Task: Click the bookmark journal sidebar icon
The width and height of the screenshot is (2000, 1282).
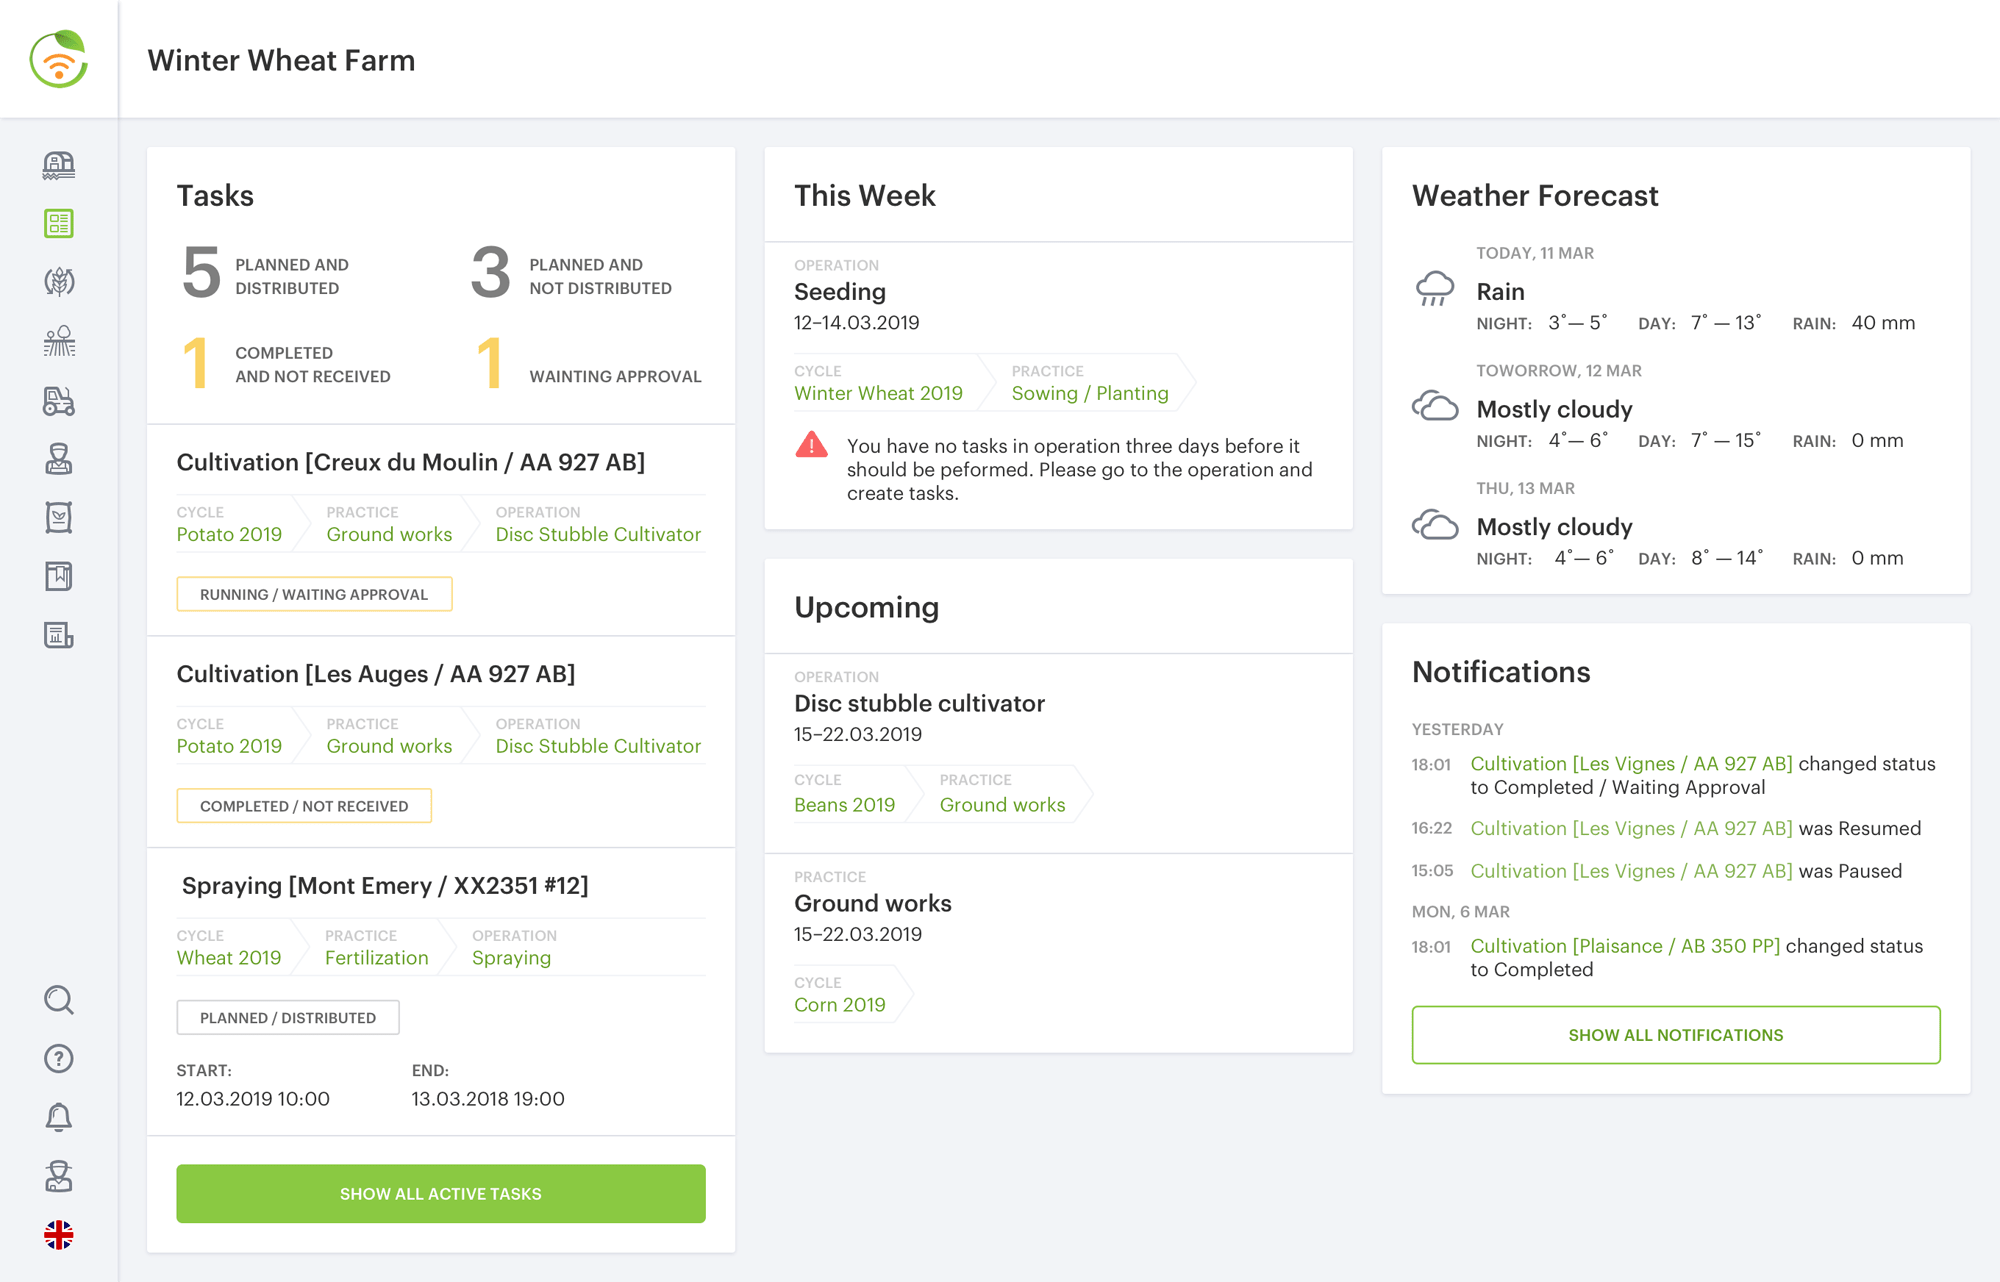Action: pos(59,576)
